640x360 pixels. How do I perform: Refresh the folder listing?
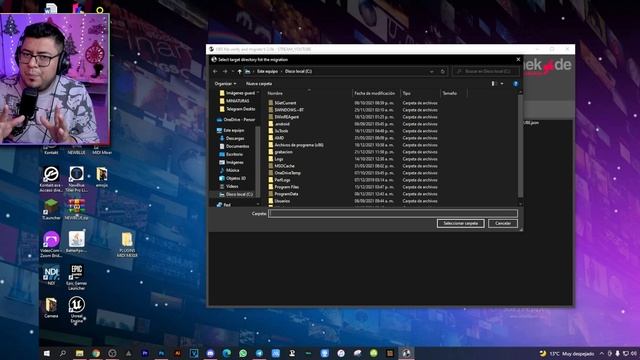443,71
